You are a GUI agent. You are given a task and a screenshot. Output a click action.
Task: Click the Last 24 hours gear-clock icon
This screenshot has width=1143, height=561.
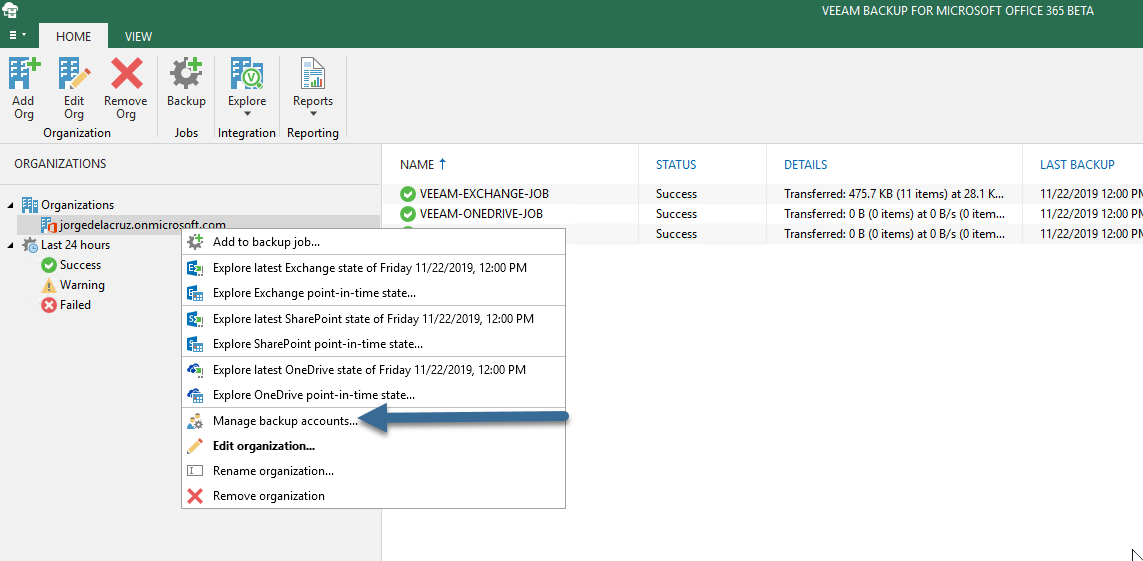[x=30, y=245]
